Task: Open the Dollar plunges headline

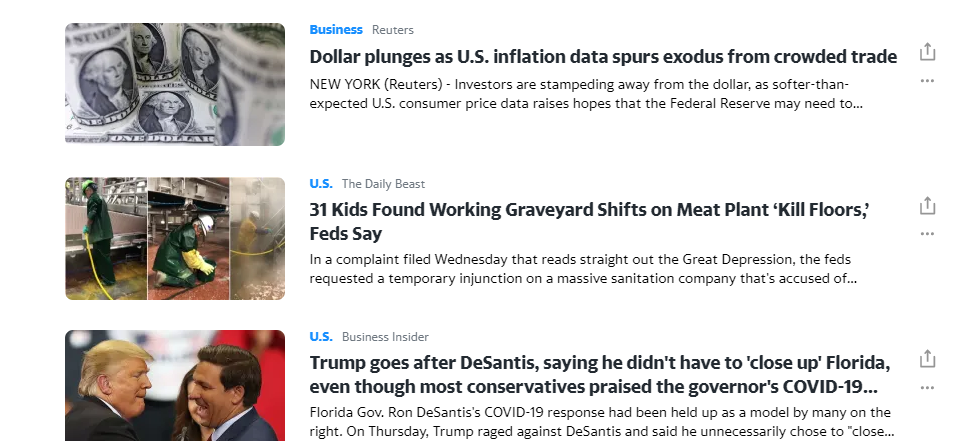Action: [603, 57]
